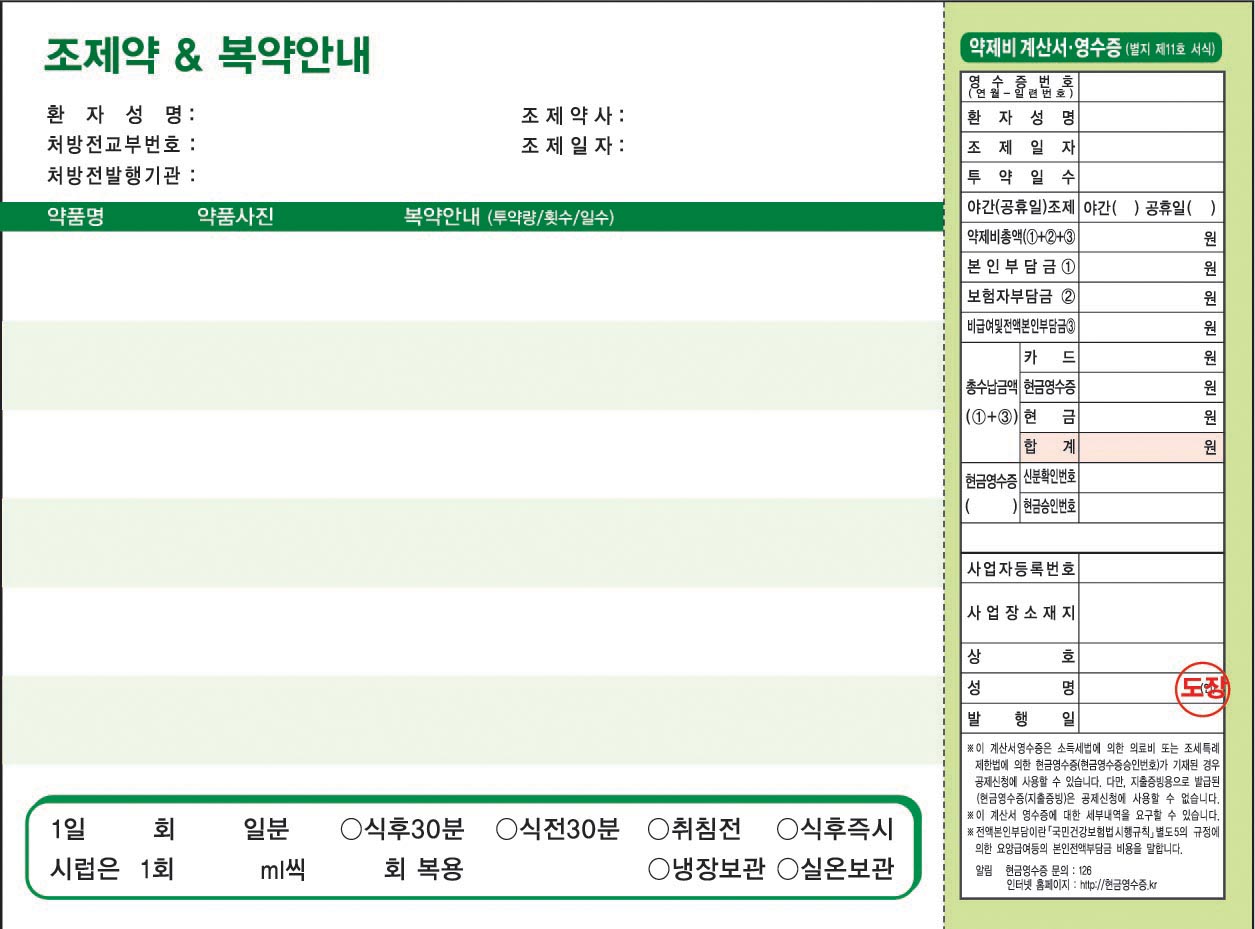Click the blank cell beside 투약일수
The height and width of the screenshot is (929, 1255).
point(1151,177)
